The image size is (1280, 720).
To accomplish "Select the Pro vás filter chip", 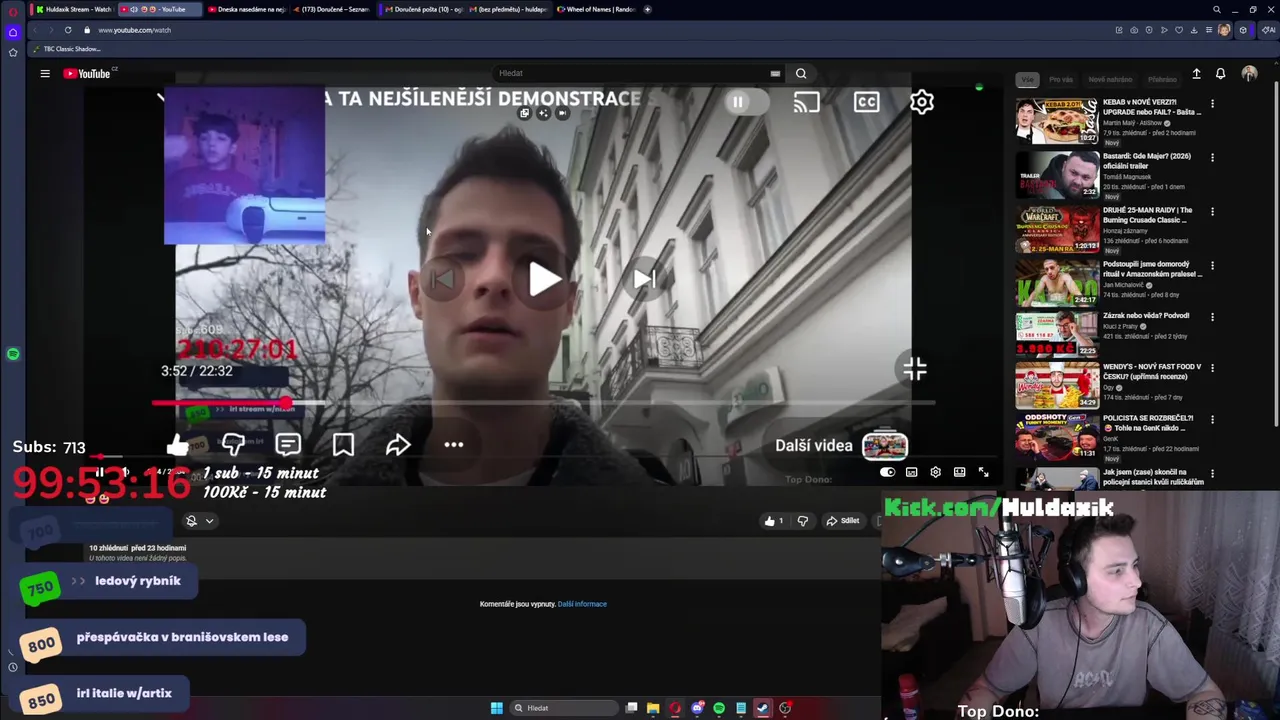I will pos(1061,79).
